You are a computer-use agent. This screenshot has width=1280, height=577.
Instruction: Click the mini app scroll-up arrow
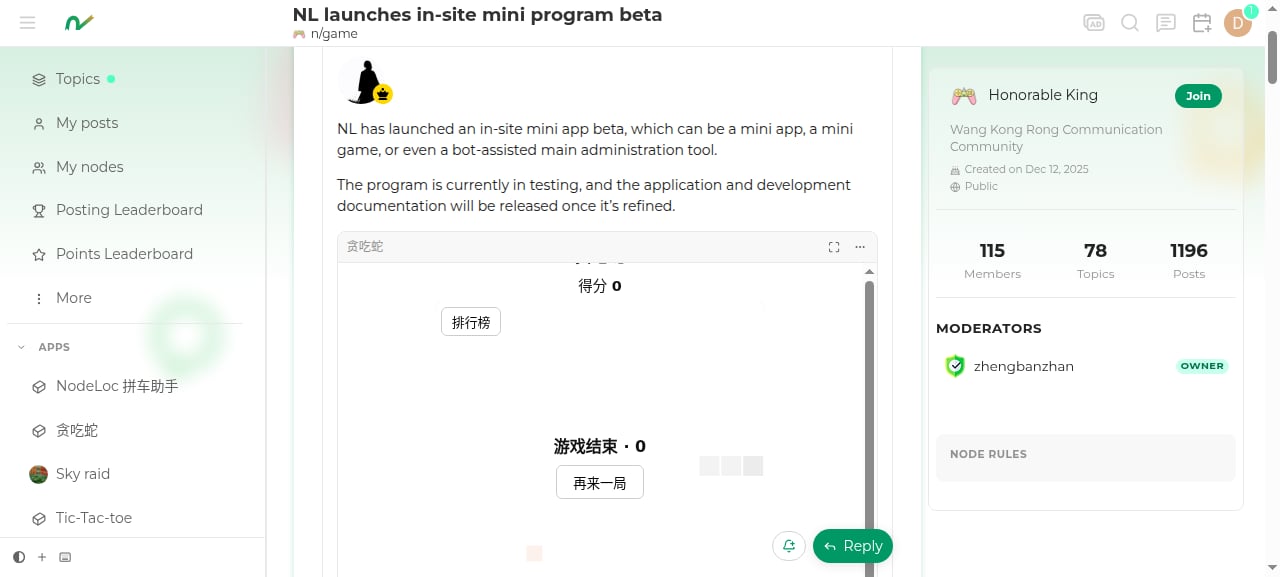[869, 271]
